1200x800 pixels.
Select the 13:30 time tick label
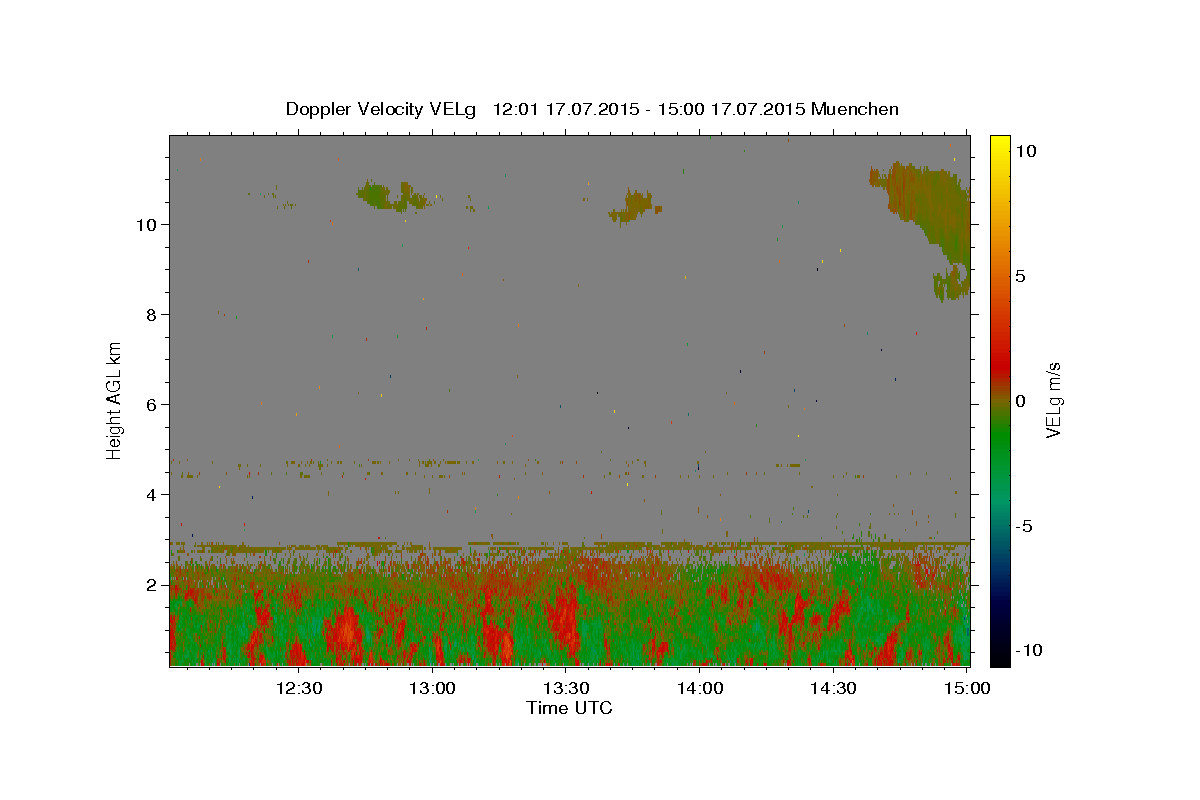(566, 688)
